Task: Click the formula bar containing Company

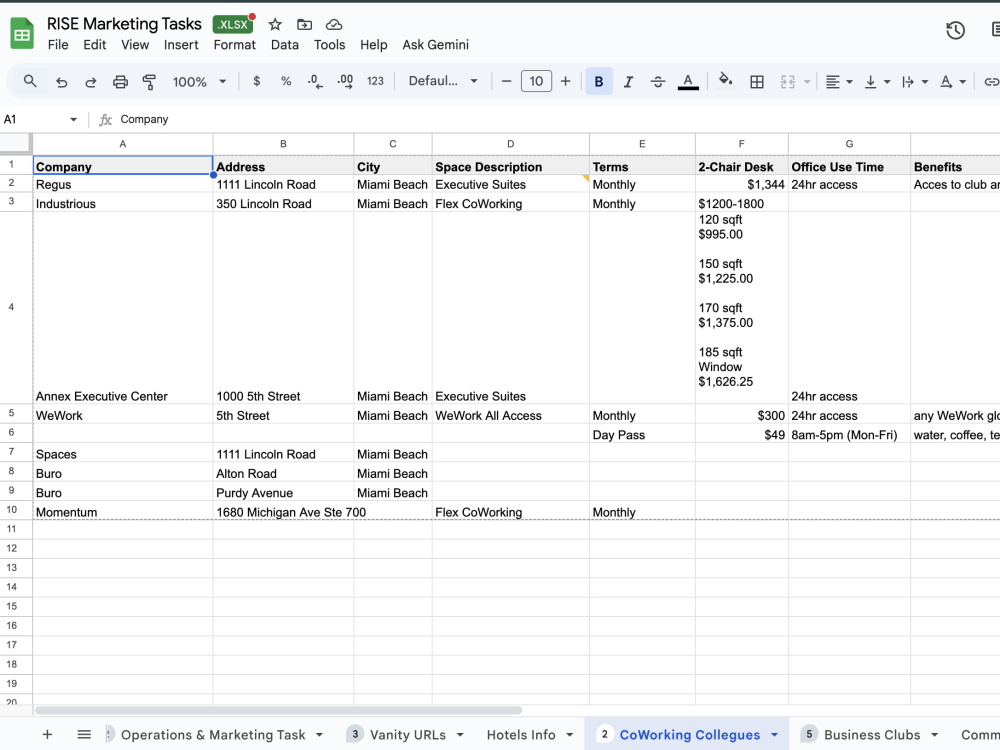Action: [x=555, y=119]
